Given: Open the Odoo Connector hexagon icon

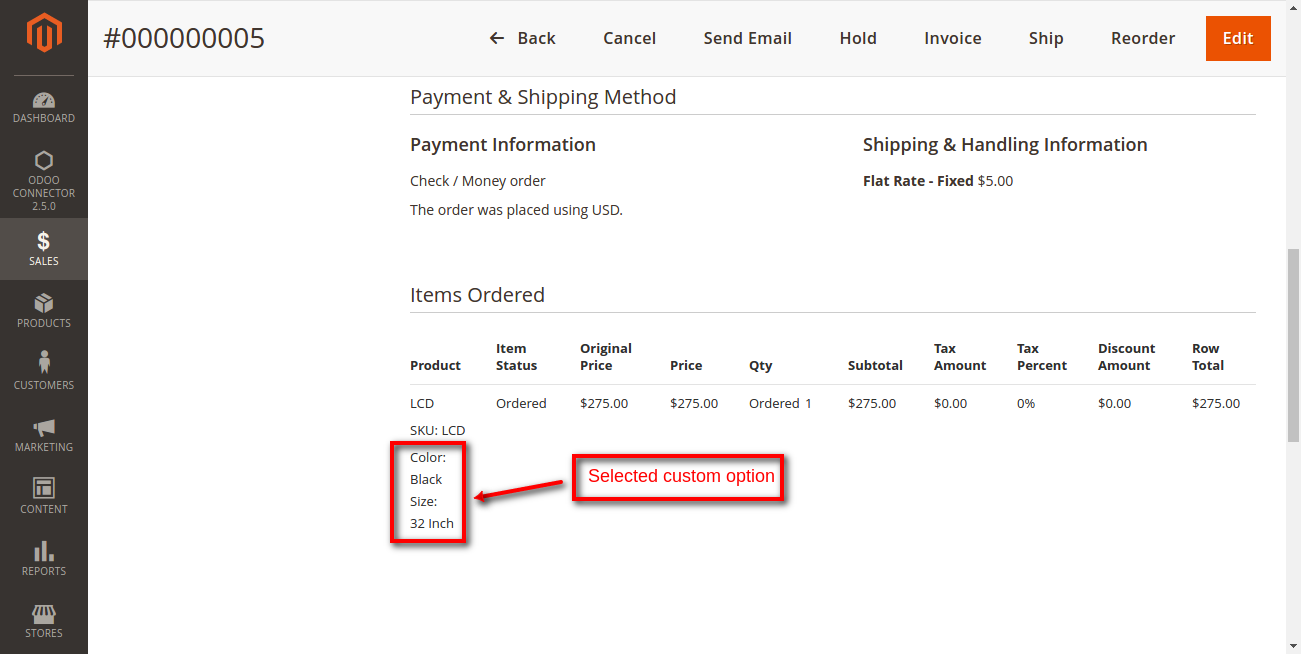Looking at the screenshot, I should pyautogui.click(x=44, y=161).
